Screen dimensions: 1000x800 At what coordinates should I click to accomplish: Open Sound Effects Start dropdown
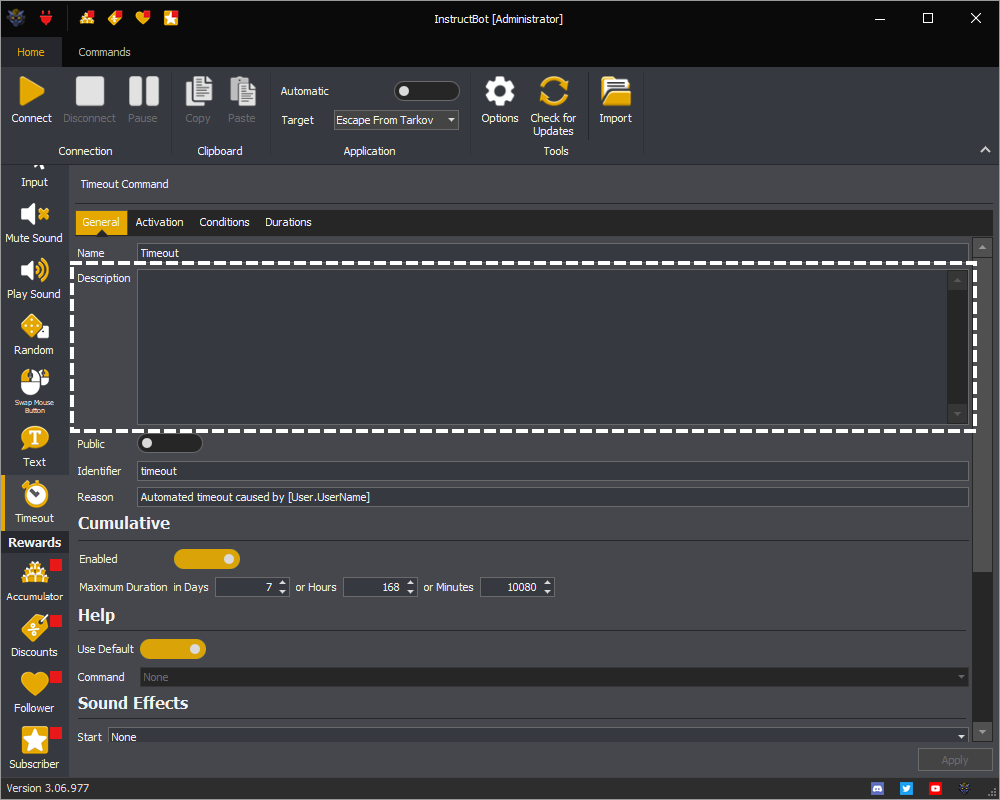click(x=538, y=736)
